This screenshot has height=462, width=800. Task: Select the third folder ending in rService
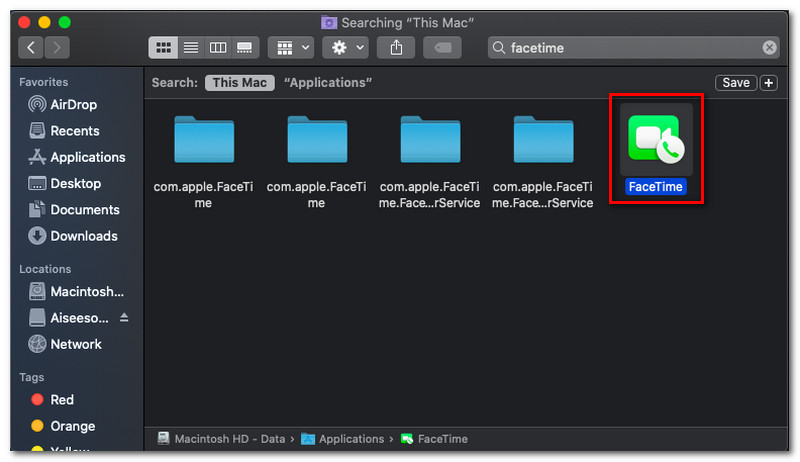coord(430,139)
